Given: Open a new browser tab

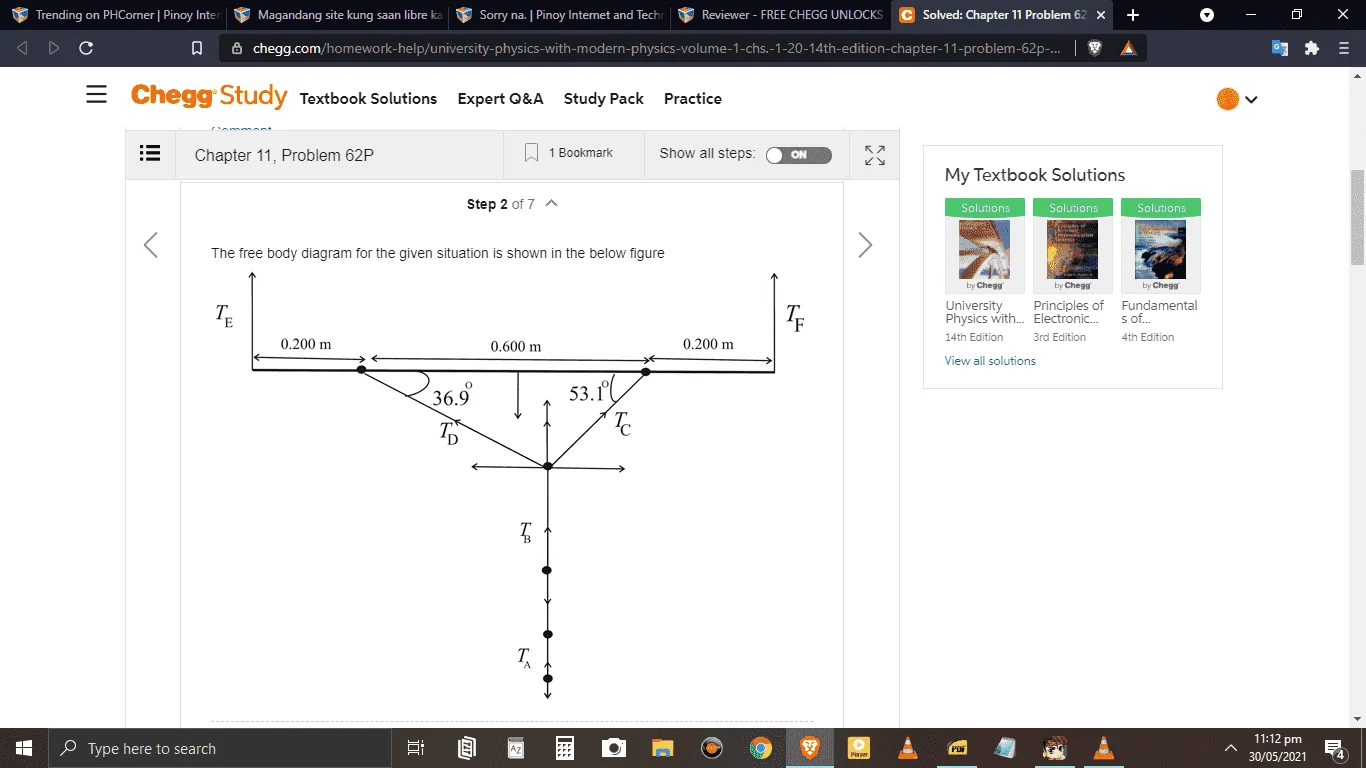Looking at the screenshot, I should coord(1132,15).
